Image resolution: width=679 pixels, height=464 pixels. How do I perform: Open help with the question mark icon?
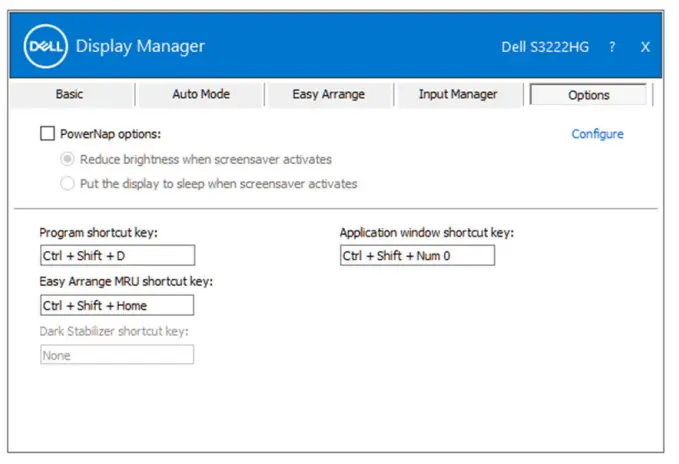[x=612, y=47]
